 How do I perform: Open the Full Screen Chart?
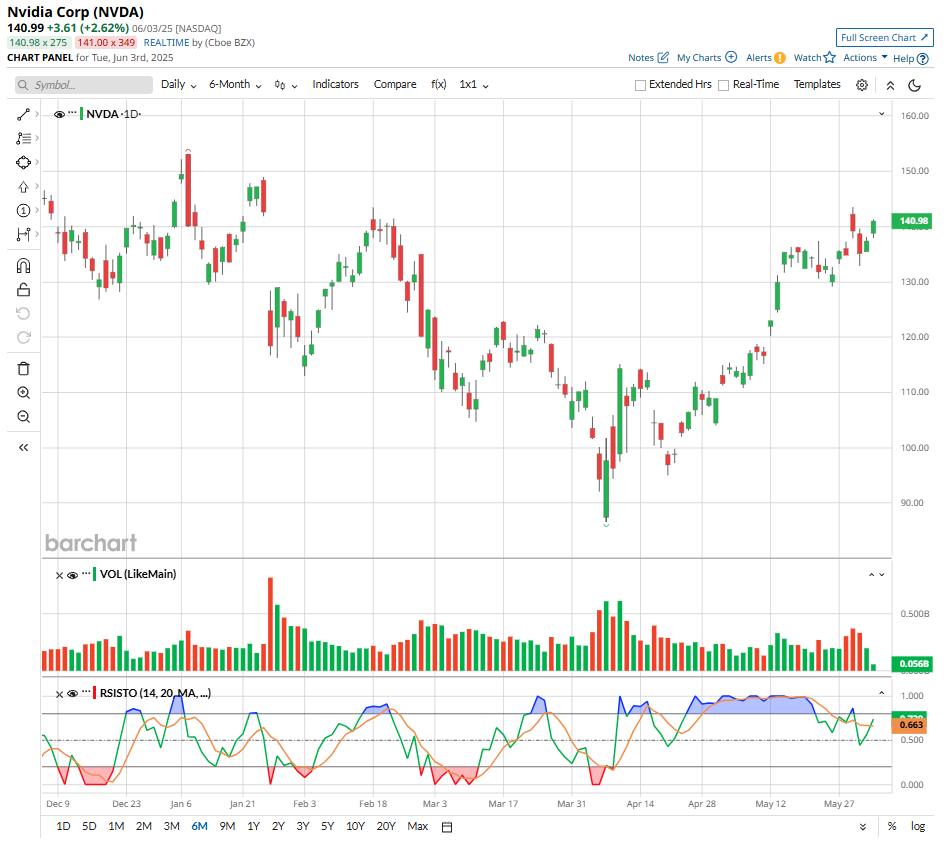884,37
